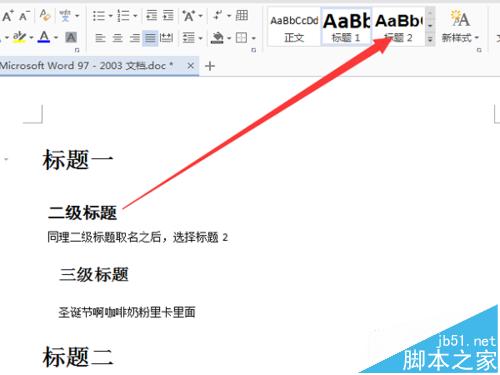Toggle justify alignment button
Image resolution: width=500 pixels, height=375 pixels.
point(150,38)
